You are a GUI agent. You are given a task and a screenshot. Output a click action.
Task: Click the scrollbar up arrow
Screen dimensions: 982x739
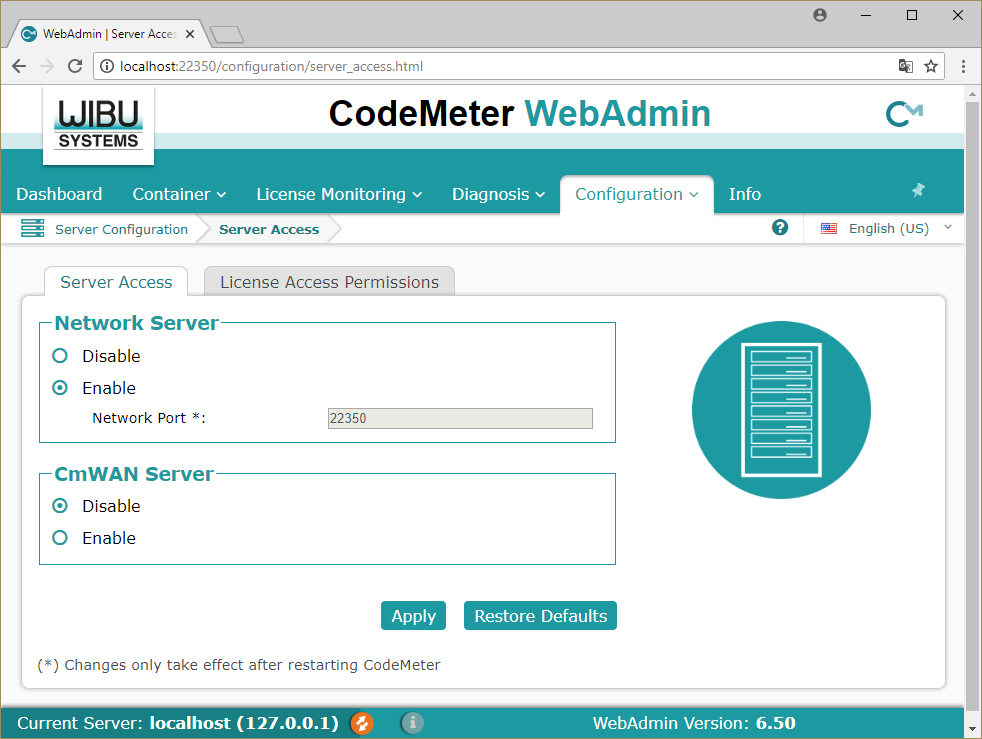[972, 94]
